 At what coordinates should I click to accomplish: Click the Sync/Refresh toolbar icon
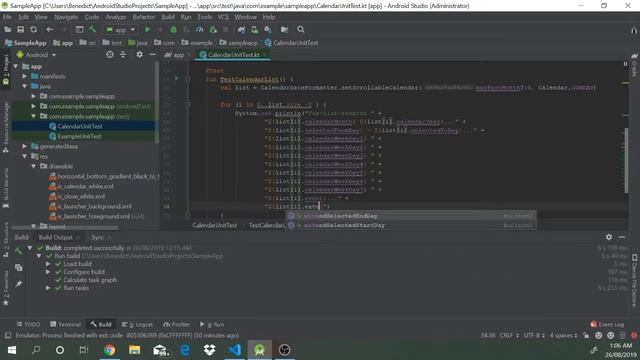[x=33, y=29]
